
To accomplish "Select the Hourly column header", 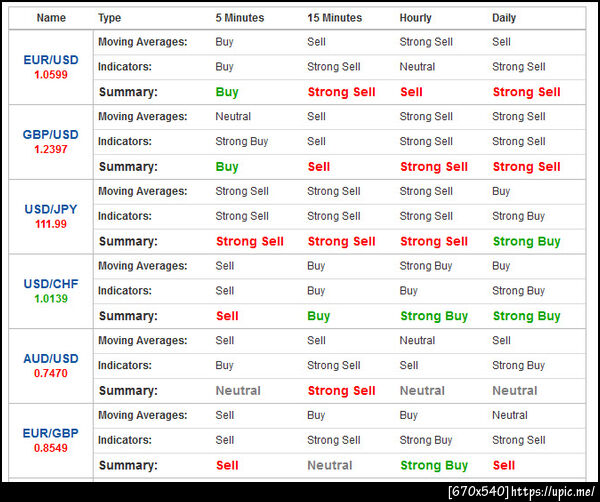I will (415, 18).
